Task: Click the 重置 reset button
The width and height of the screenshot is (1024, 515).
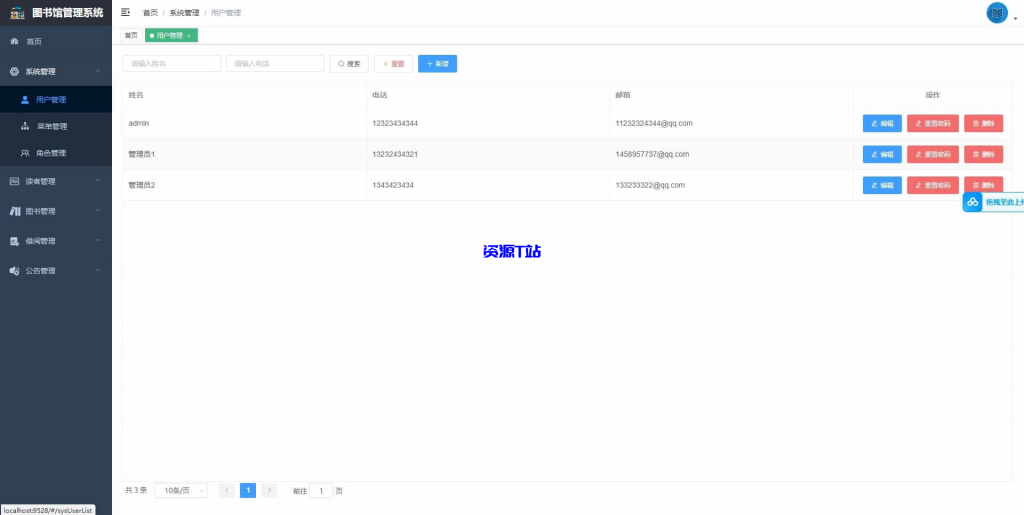Action: pos(393,63)
